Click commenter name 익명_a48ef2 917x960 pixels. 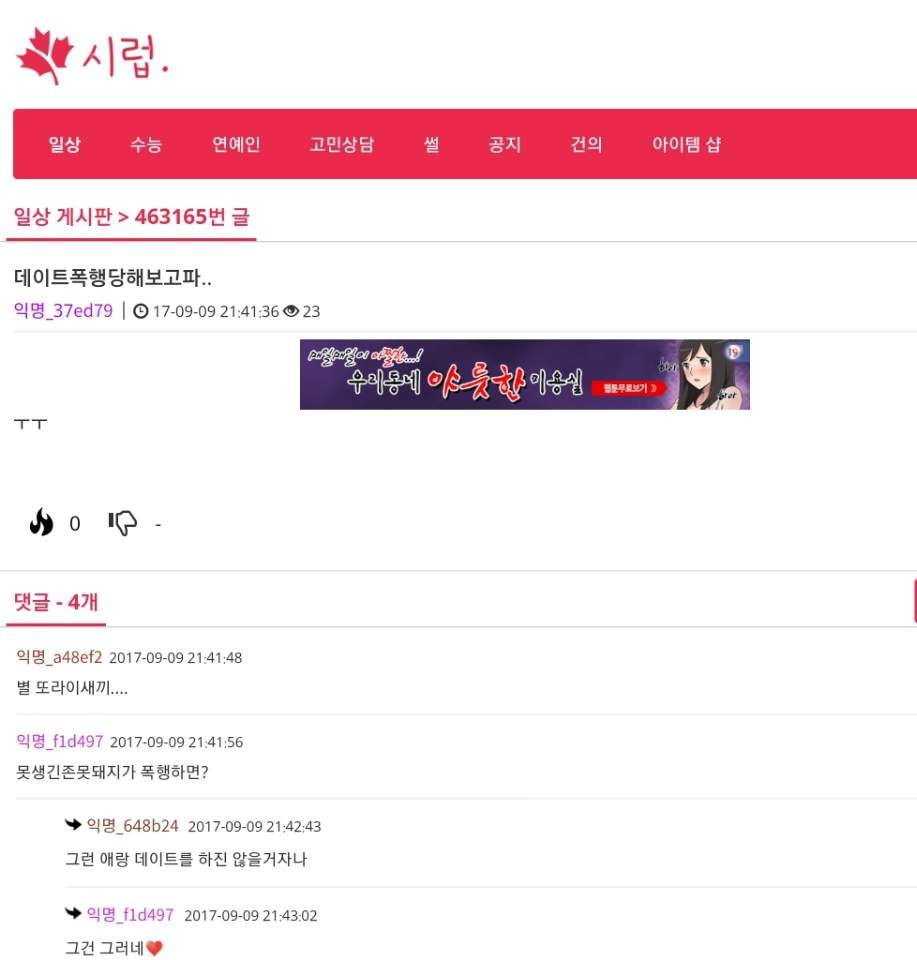pos(59,657)
